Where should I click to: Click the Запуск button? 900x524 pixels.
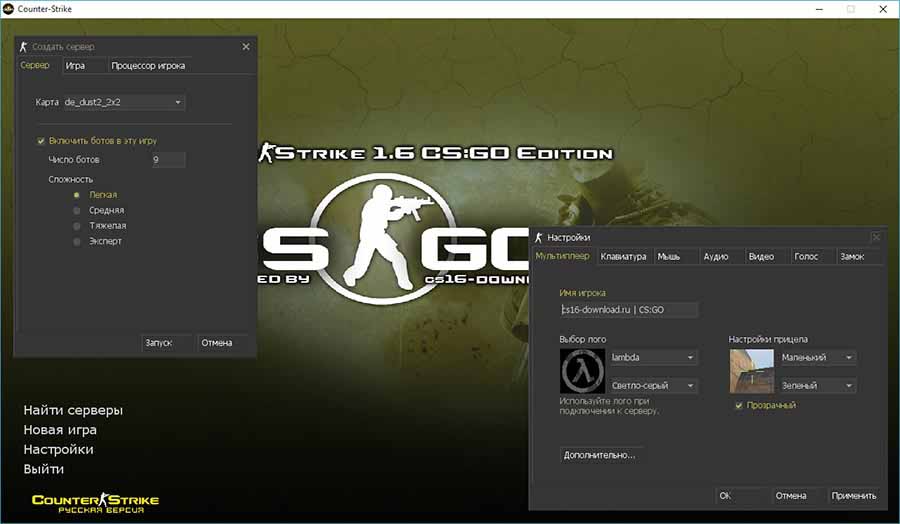coord(166,343)
